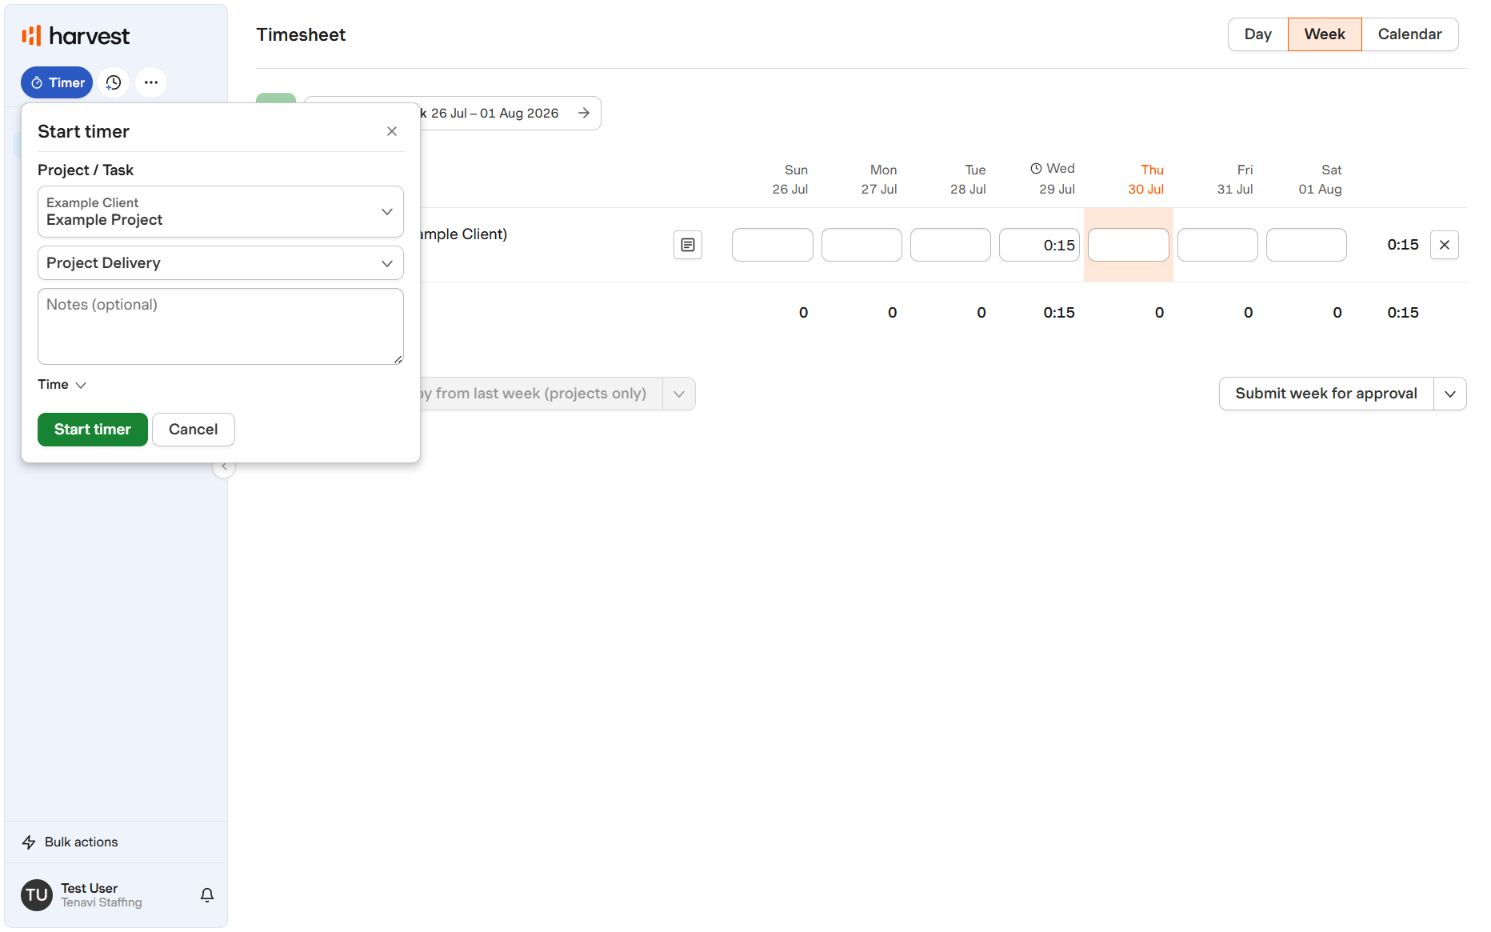Open notes icon for the project row
Screen dimensions: 1491x932
pyautogui.click(x=688, y=245)
